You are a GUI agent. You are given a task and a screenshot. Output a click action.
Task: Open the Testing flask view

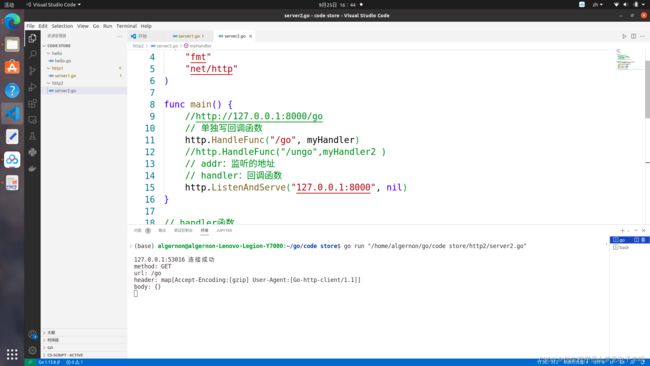click(x=32, y=136)
